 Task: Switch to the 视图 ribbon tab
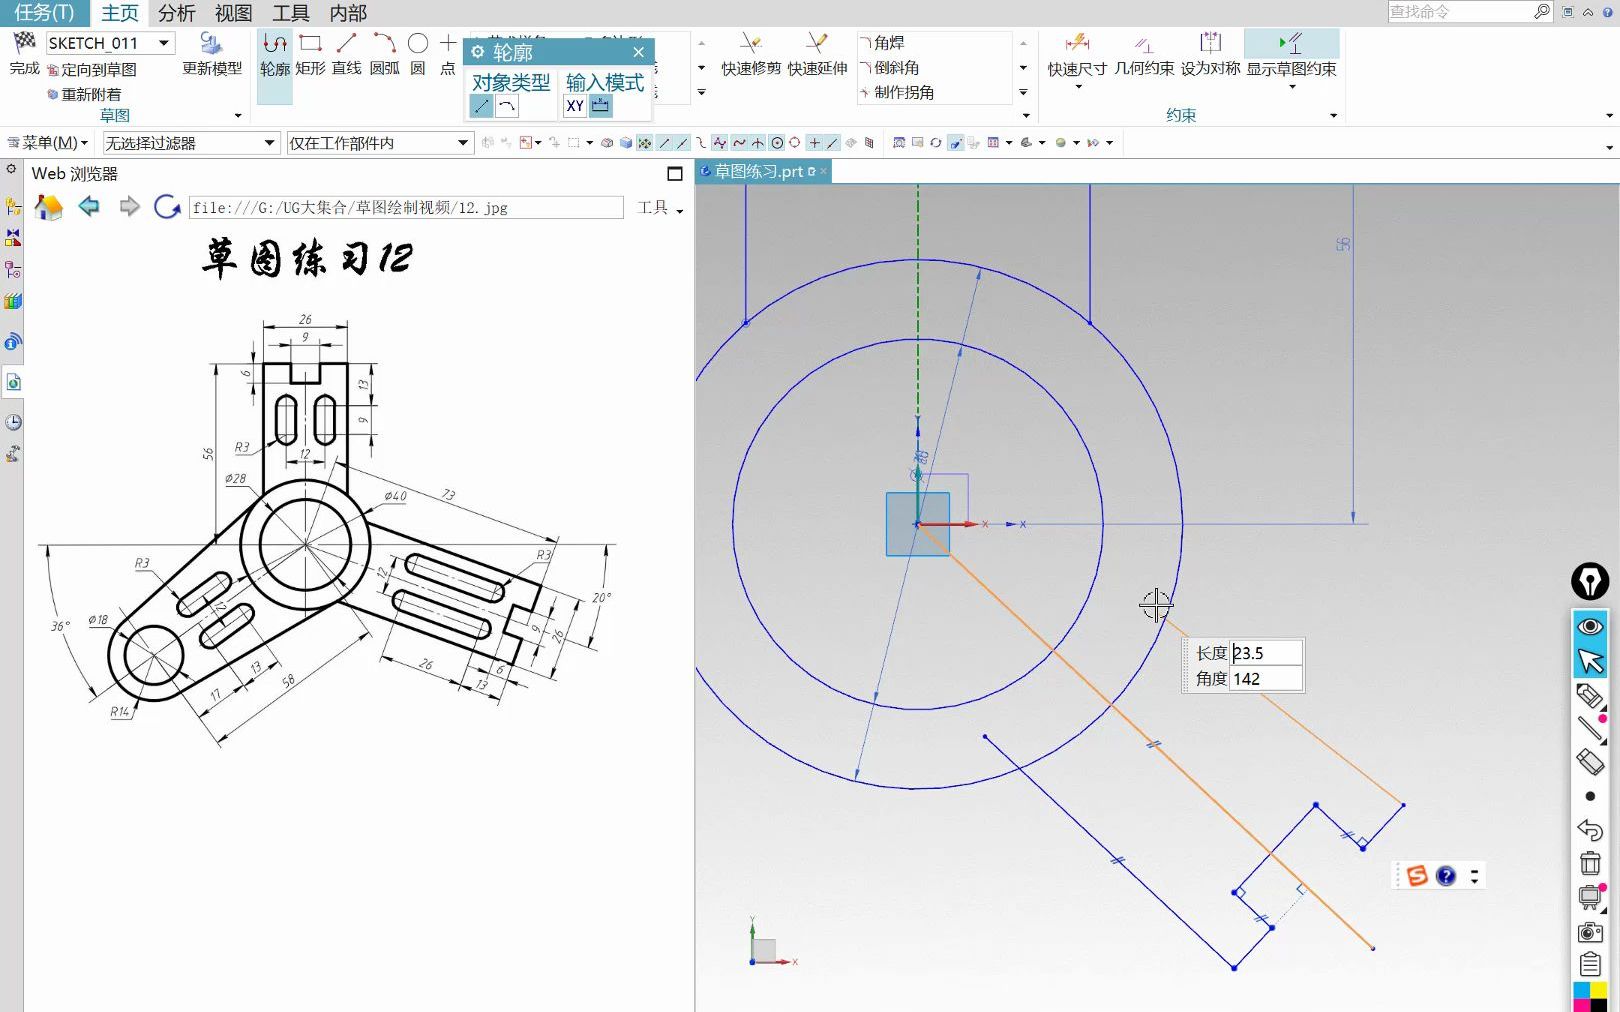[234, 13]
